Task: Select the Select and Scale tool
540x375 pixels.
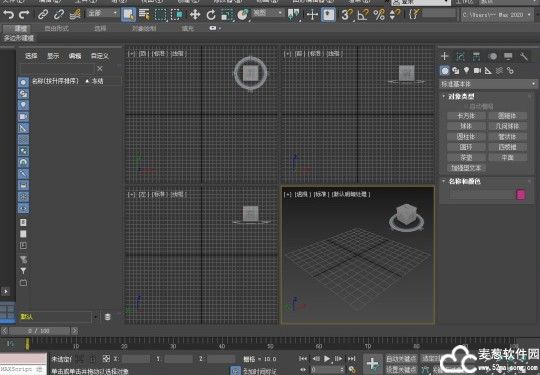Action: click(x=227, y=15)
